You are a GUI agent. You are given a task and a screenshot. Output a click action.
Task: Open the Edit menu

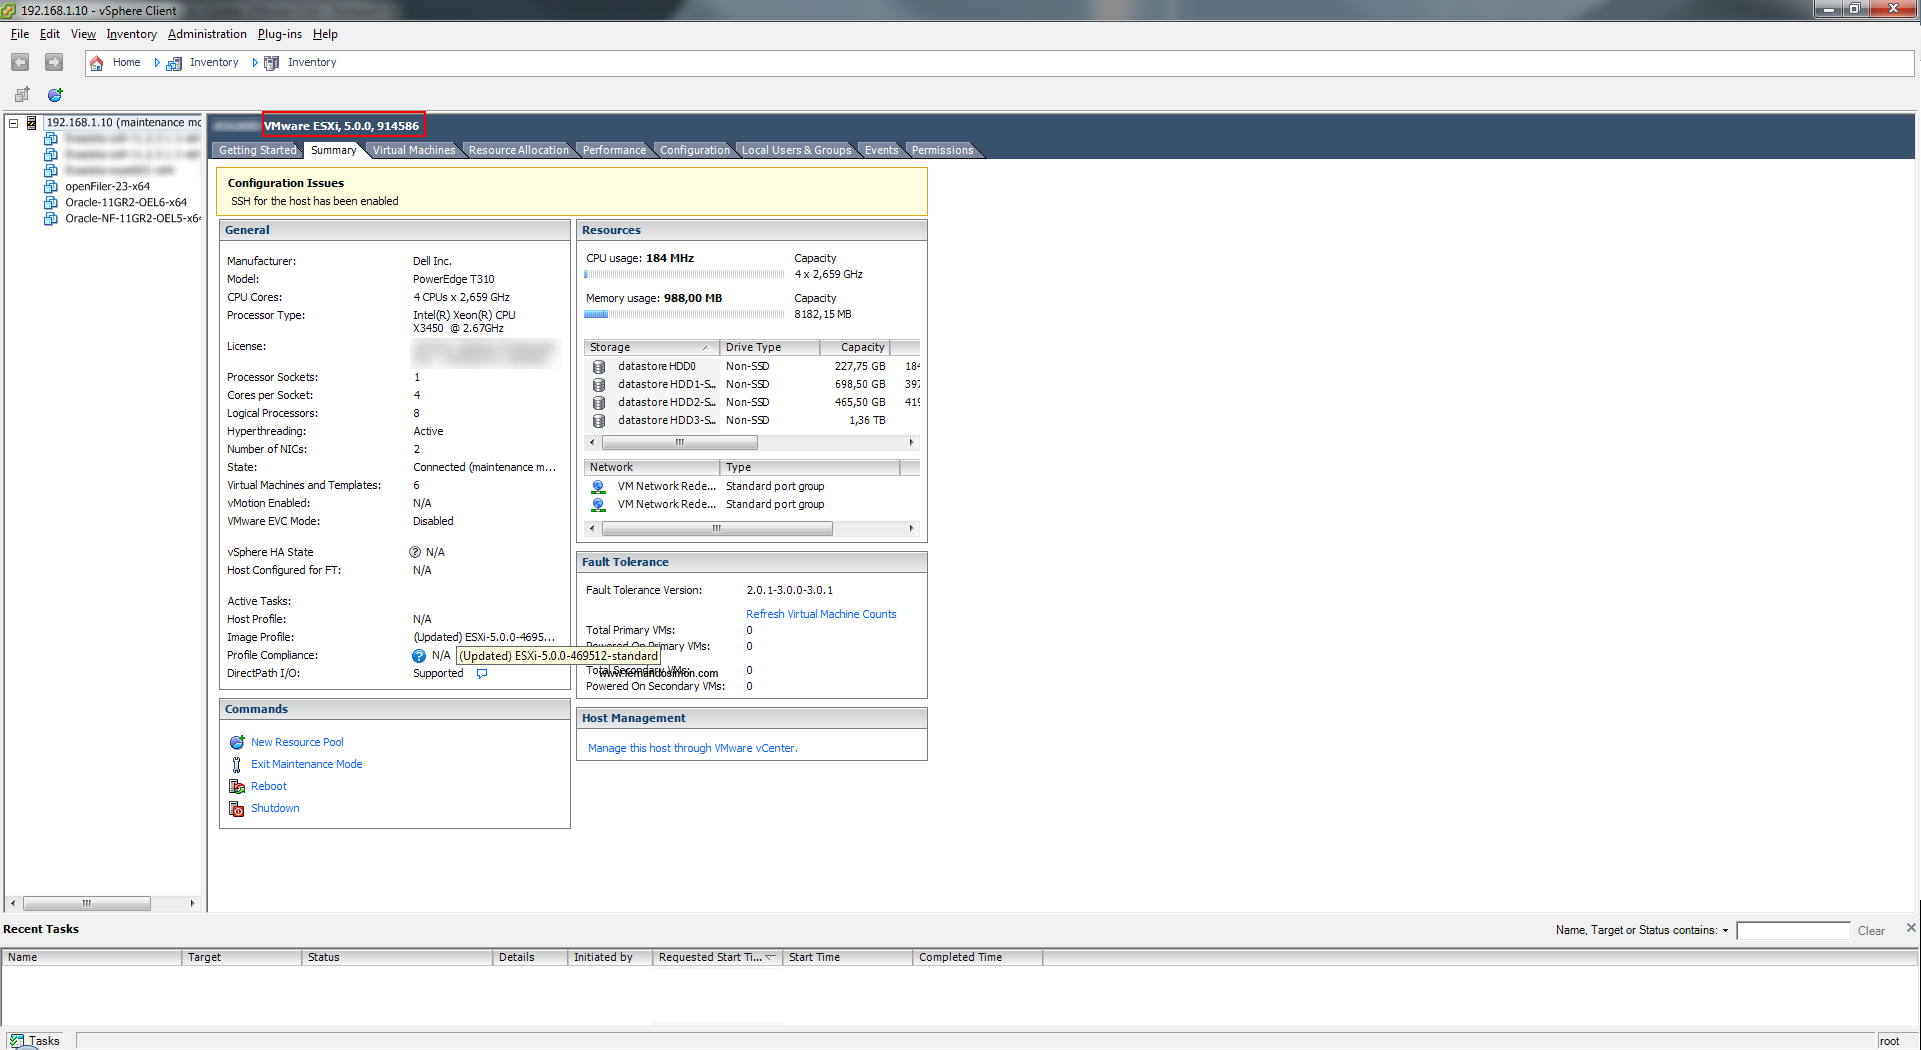(x=50, y=34)
